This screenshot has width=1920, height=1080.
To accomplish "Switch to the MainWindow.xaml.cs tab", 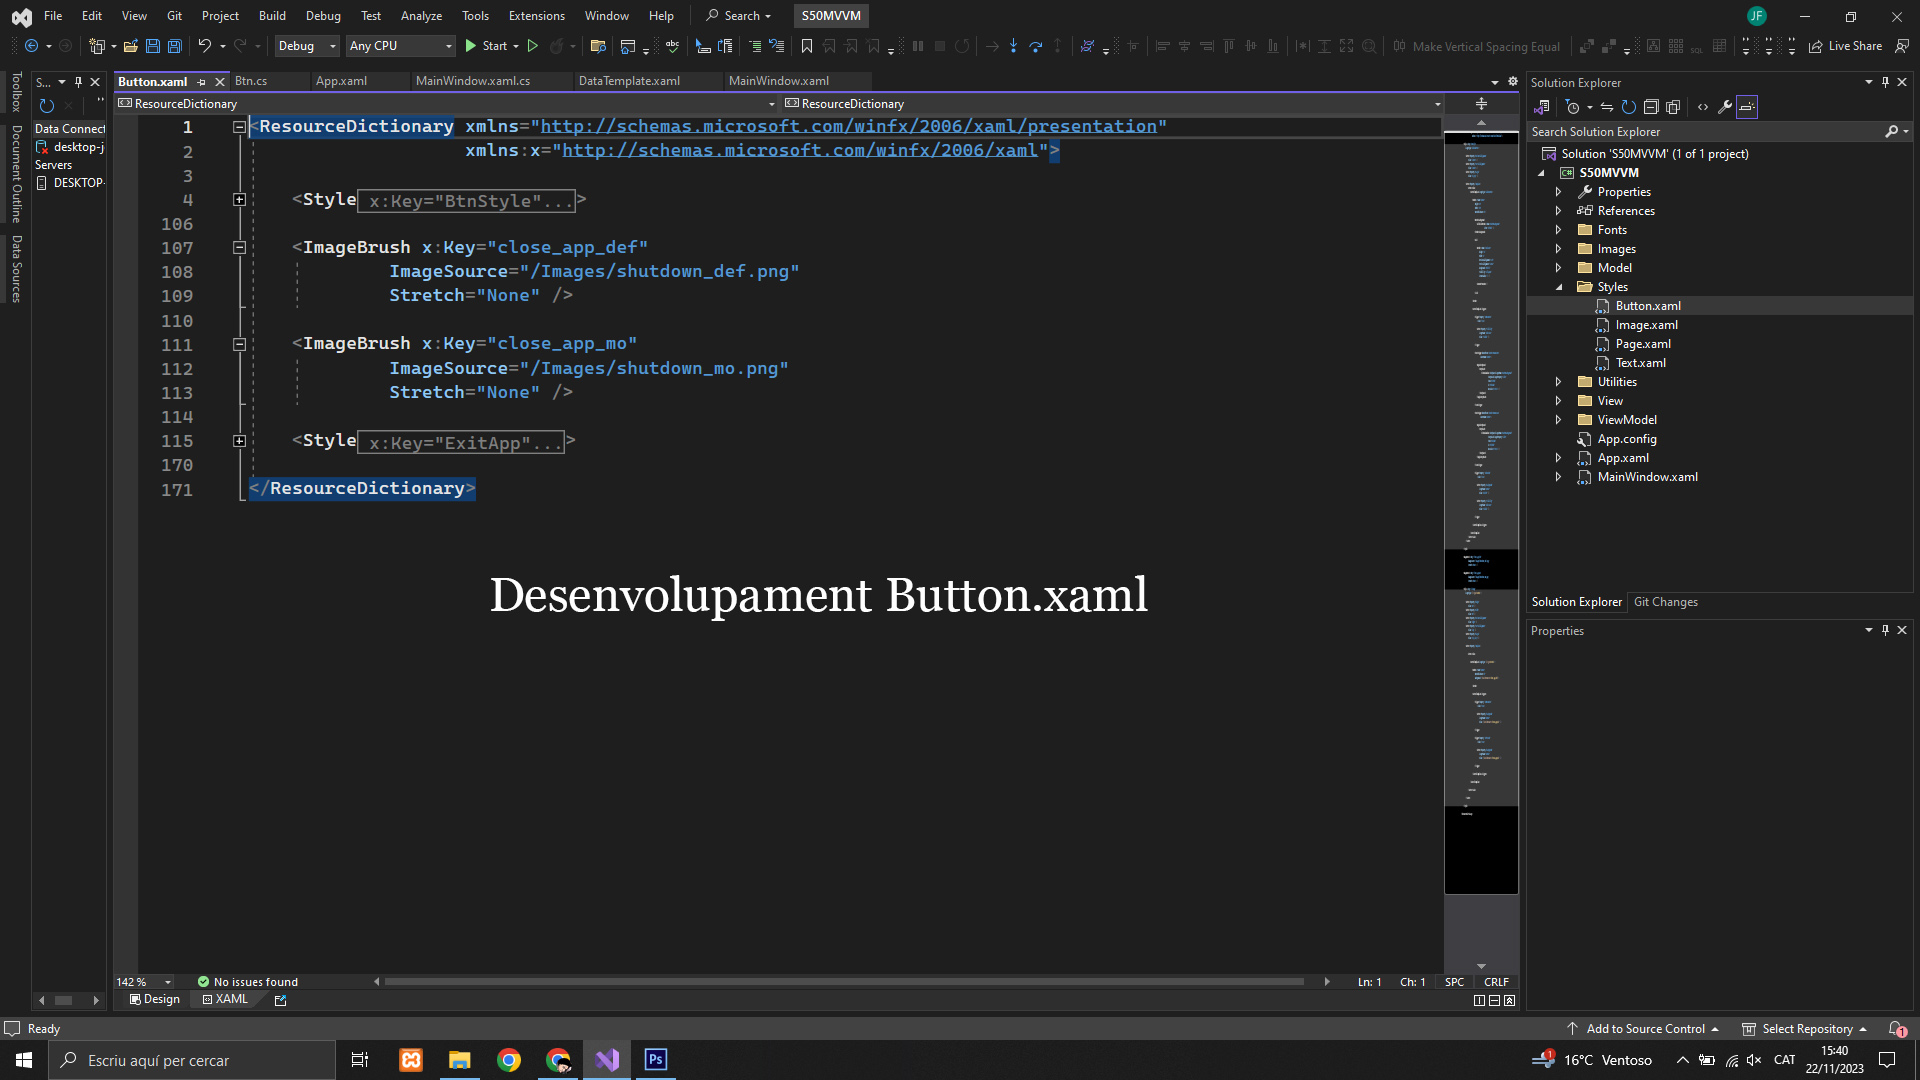I will 473,81.
